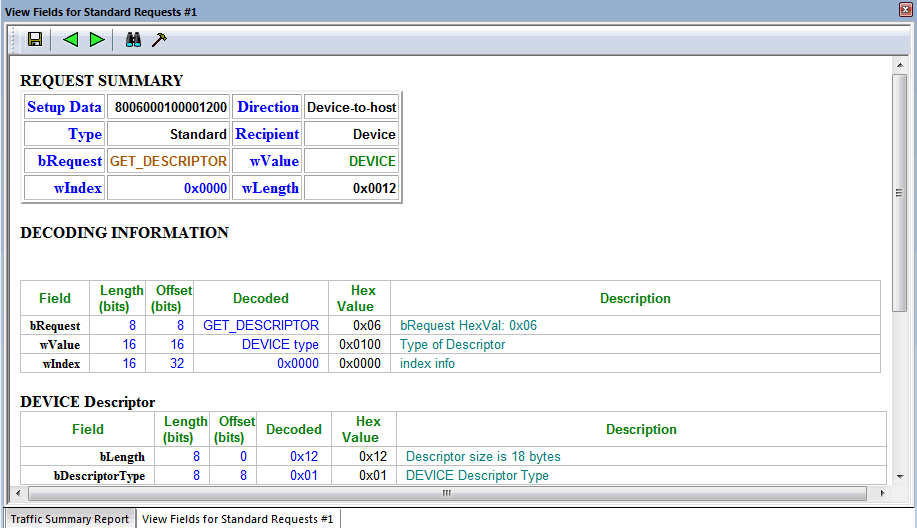Click vertical scrollbar up arrow

900,65
